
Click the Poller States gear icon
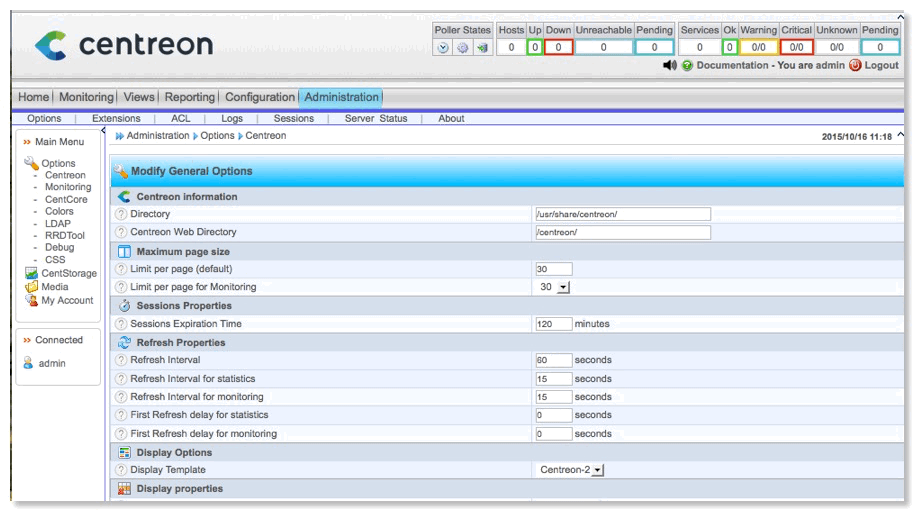[x=463, y=47]
